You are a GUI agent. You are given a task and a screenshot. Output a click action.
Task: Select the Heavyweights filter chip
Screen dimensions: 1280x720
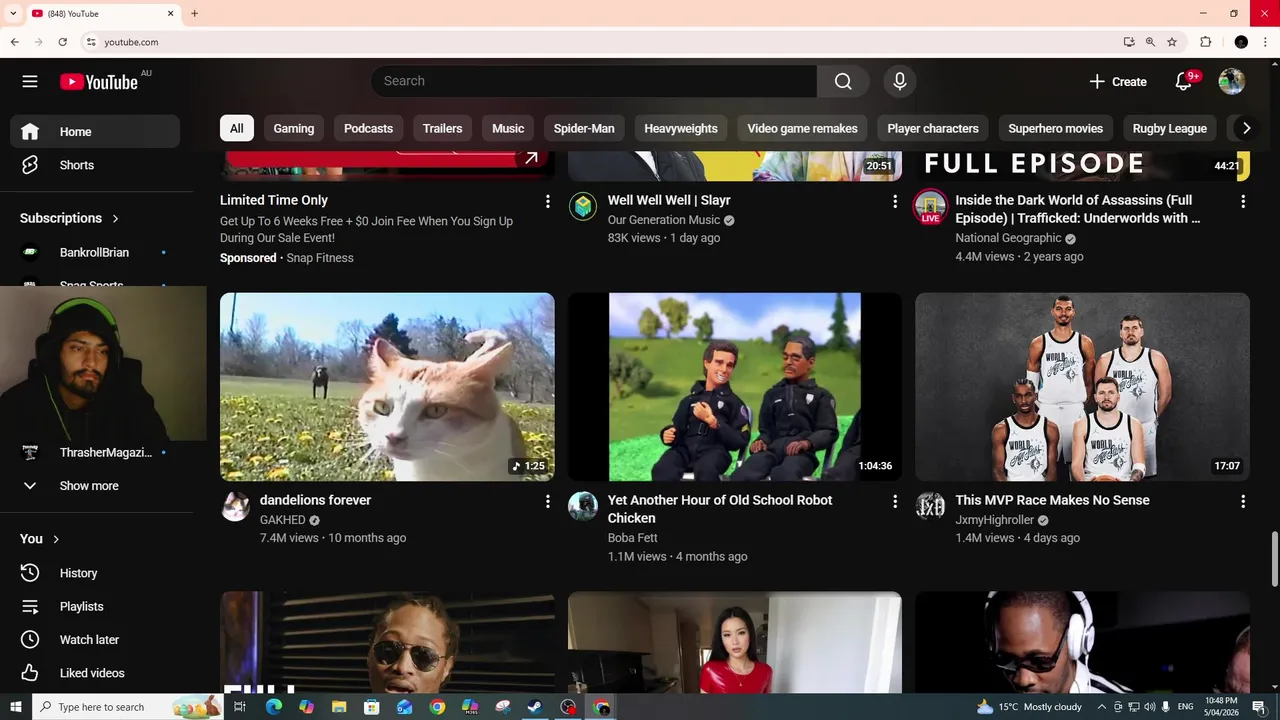681,128
